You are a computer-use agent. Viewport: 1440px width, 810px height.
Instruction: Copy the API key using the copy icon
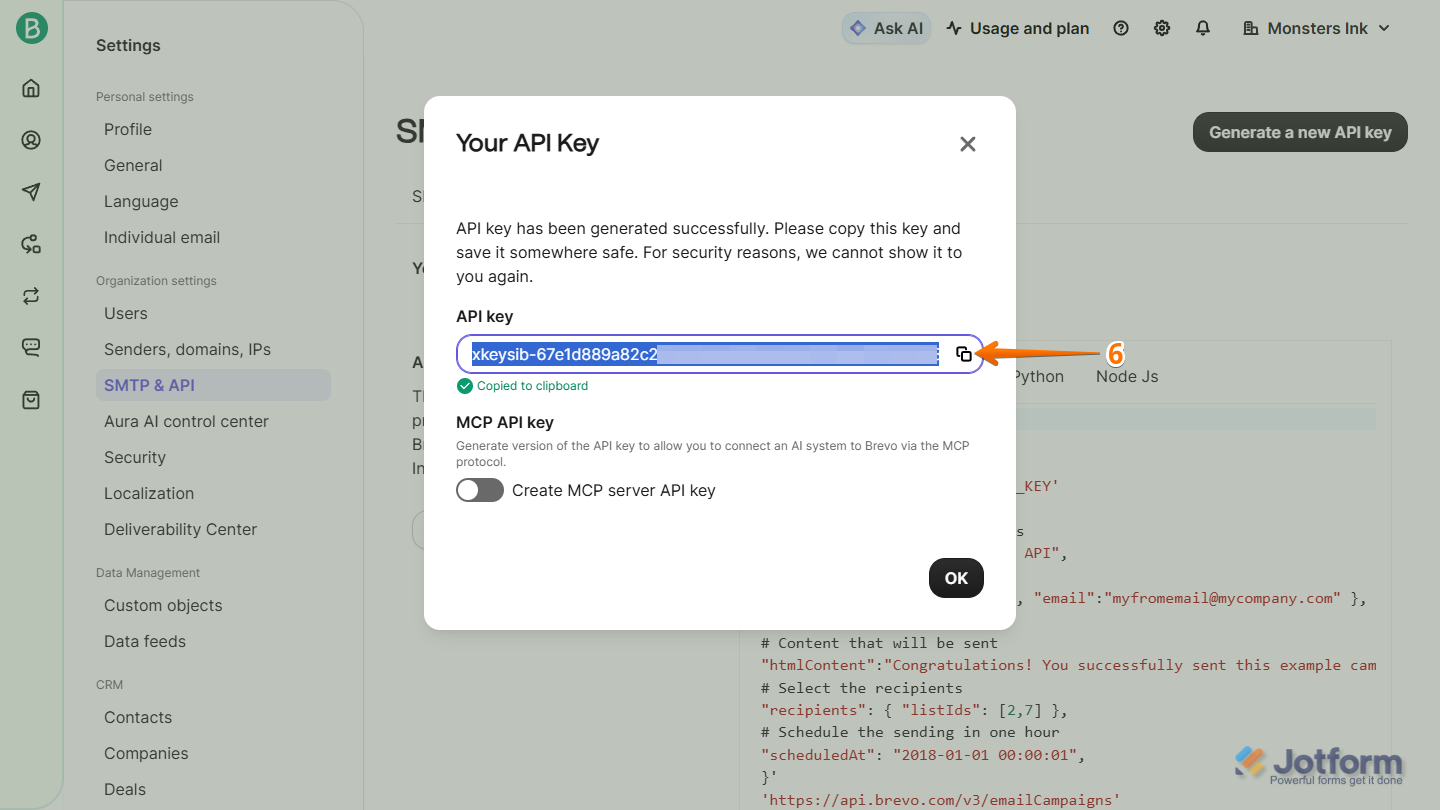(x=963, y=353)
